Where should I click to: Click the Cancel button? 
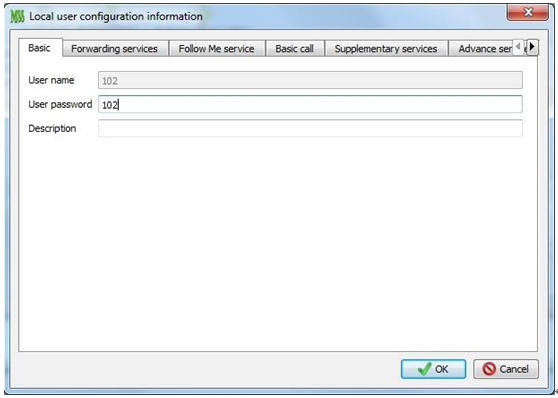point(506,369)
